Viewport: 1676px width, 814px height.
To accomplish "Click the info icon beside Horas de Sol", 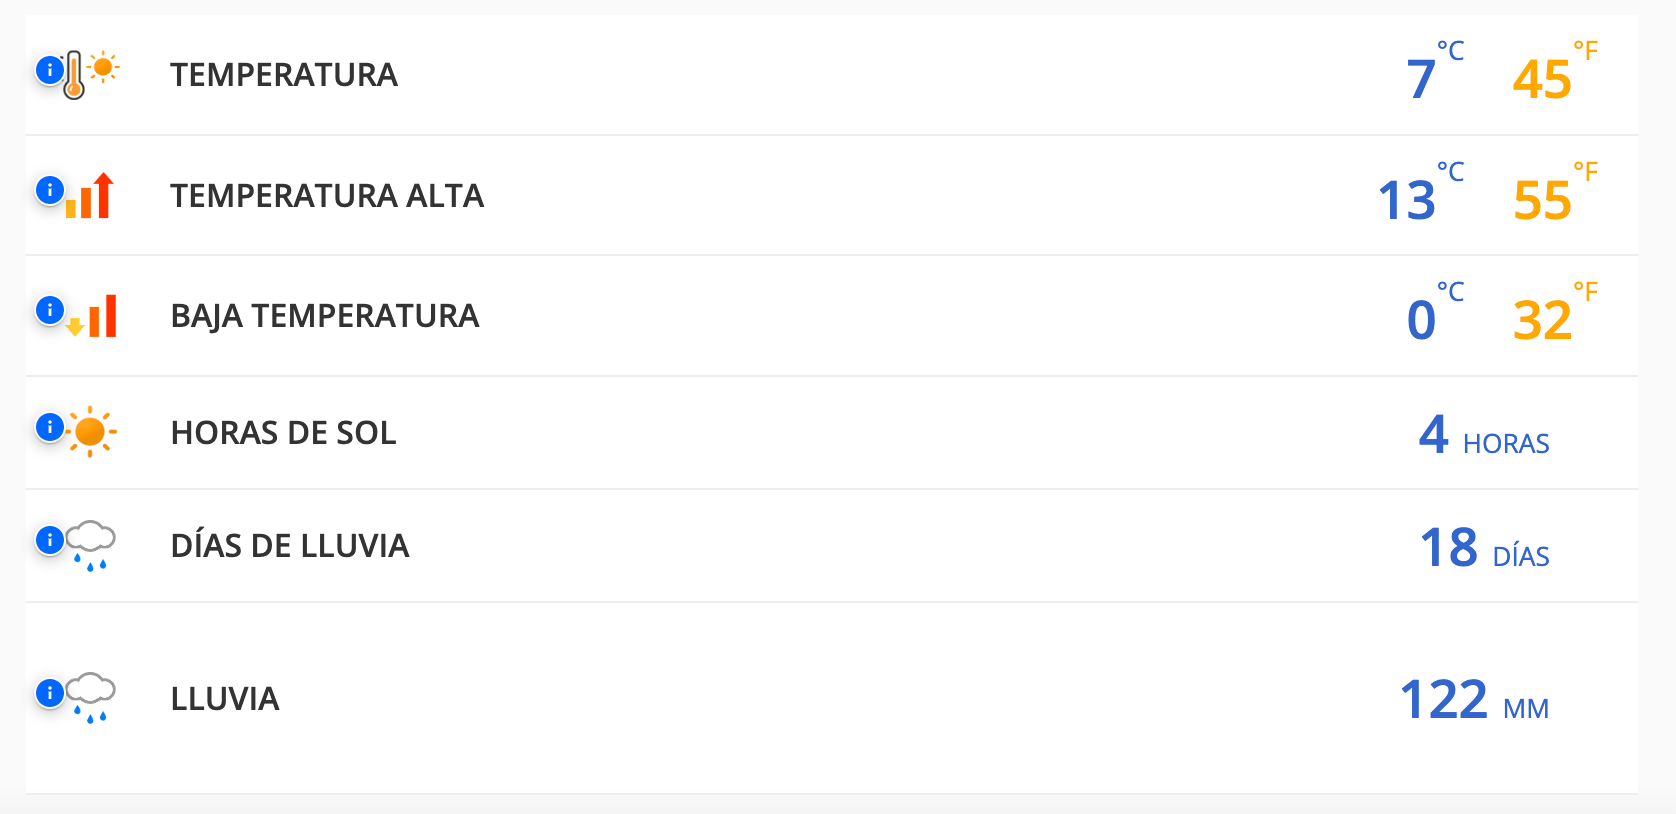I will click(x=49, y=428).
